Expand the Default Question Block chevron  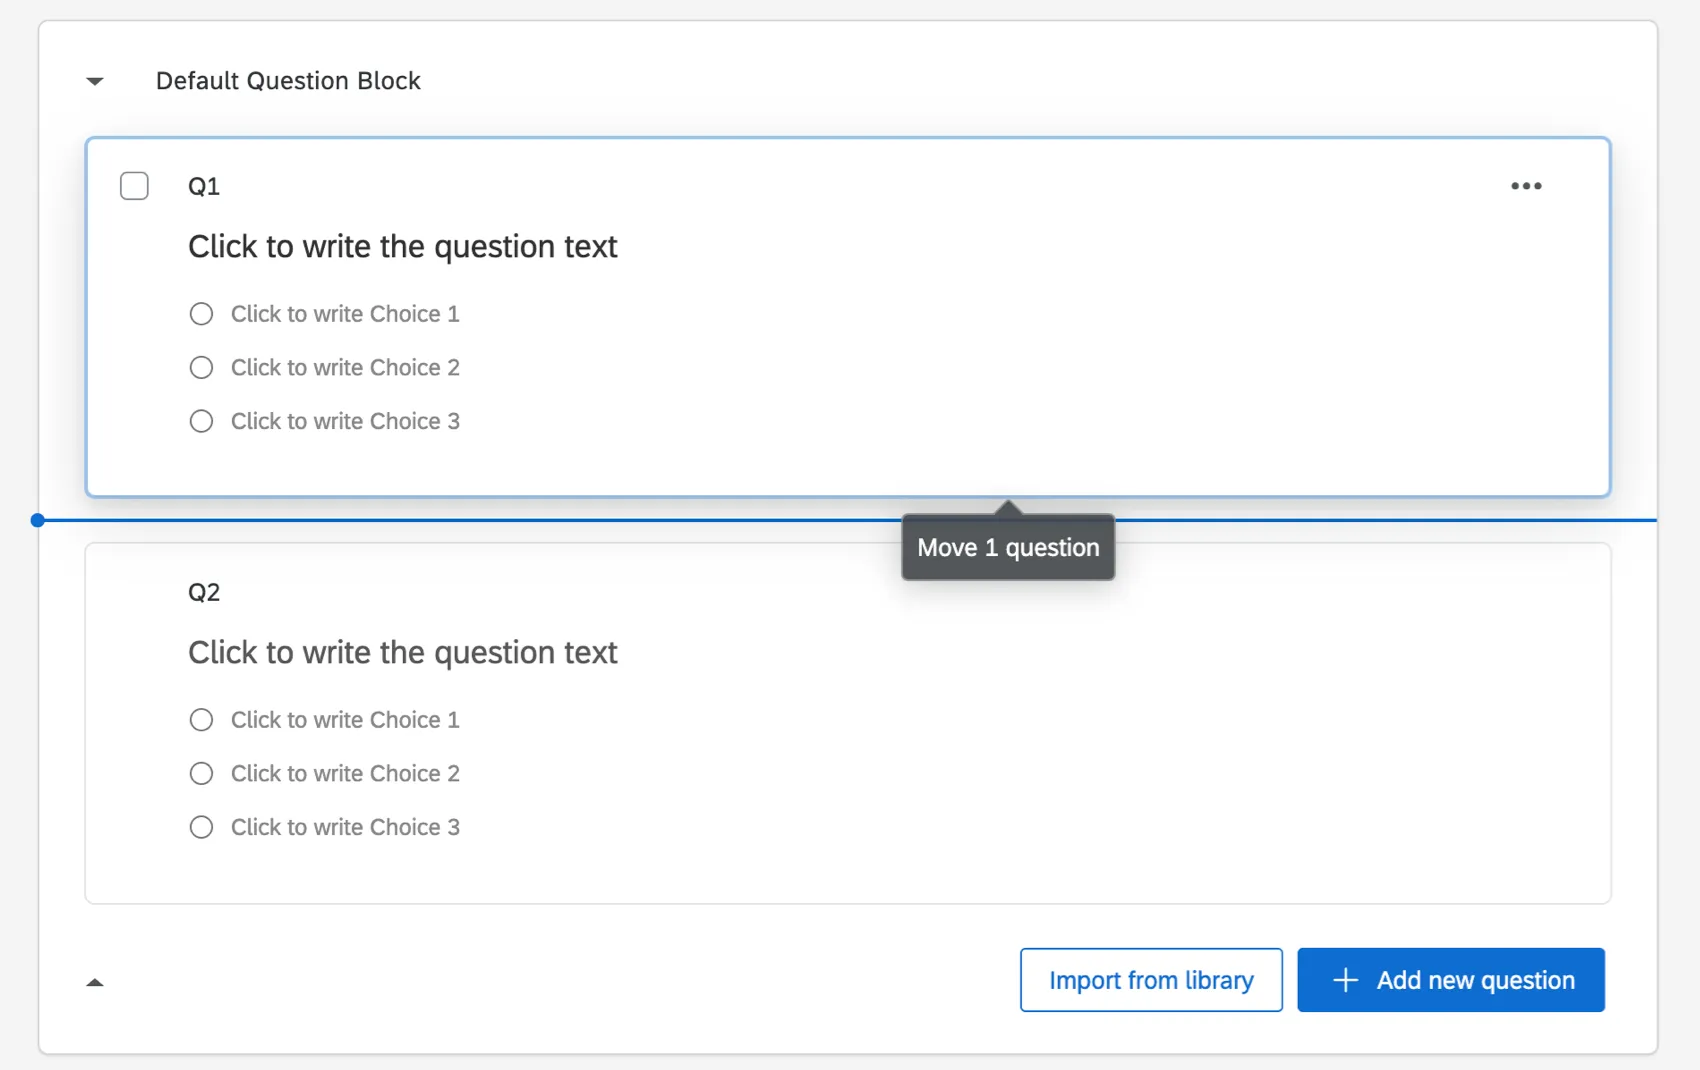(94, 80)
